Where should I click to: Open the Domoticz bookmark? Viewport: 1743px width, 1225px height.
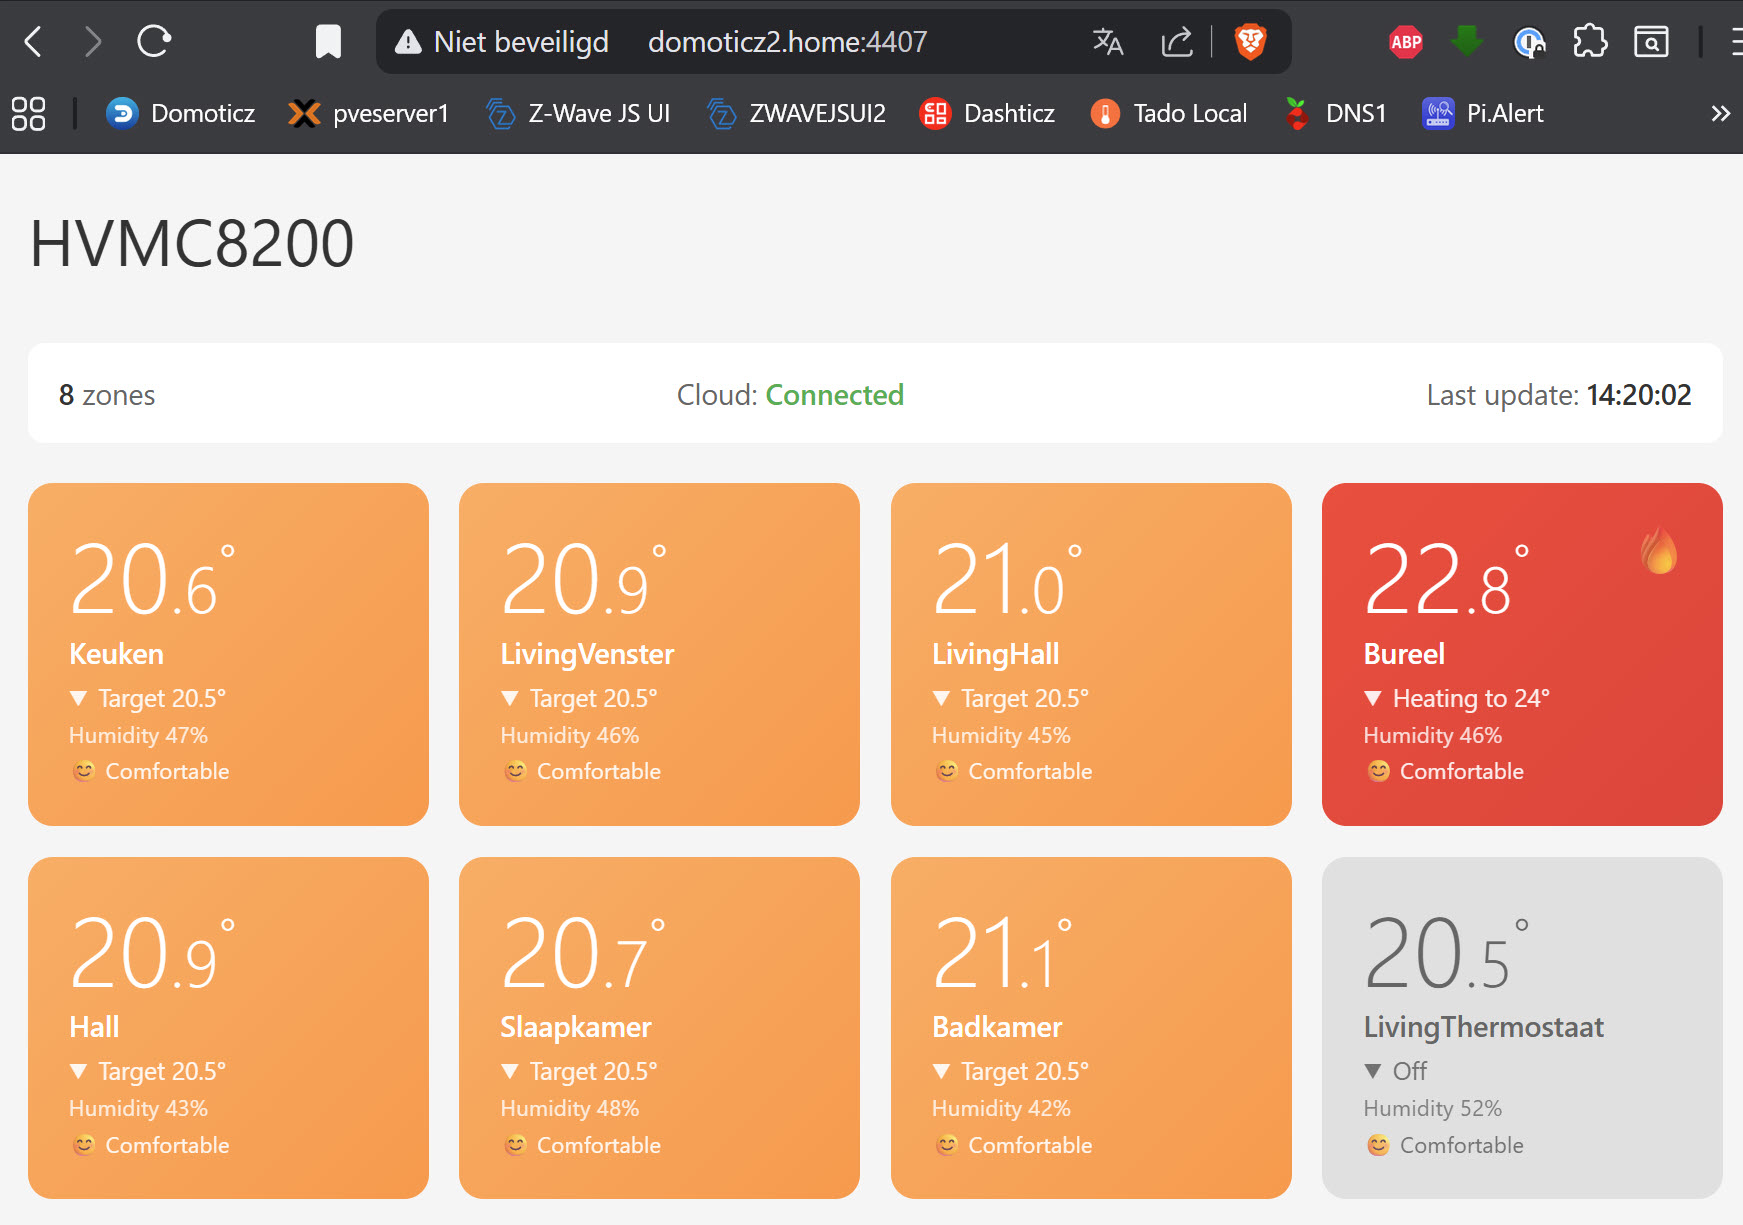click(181, 114)
